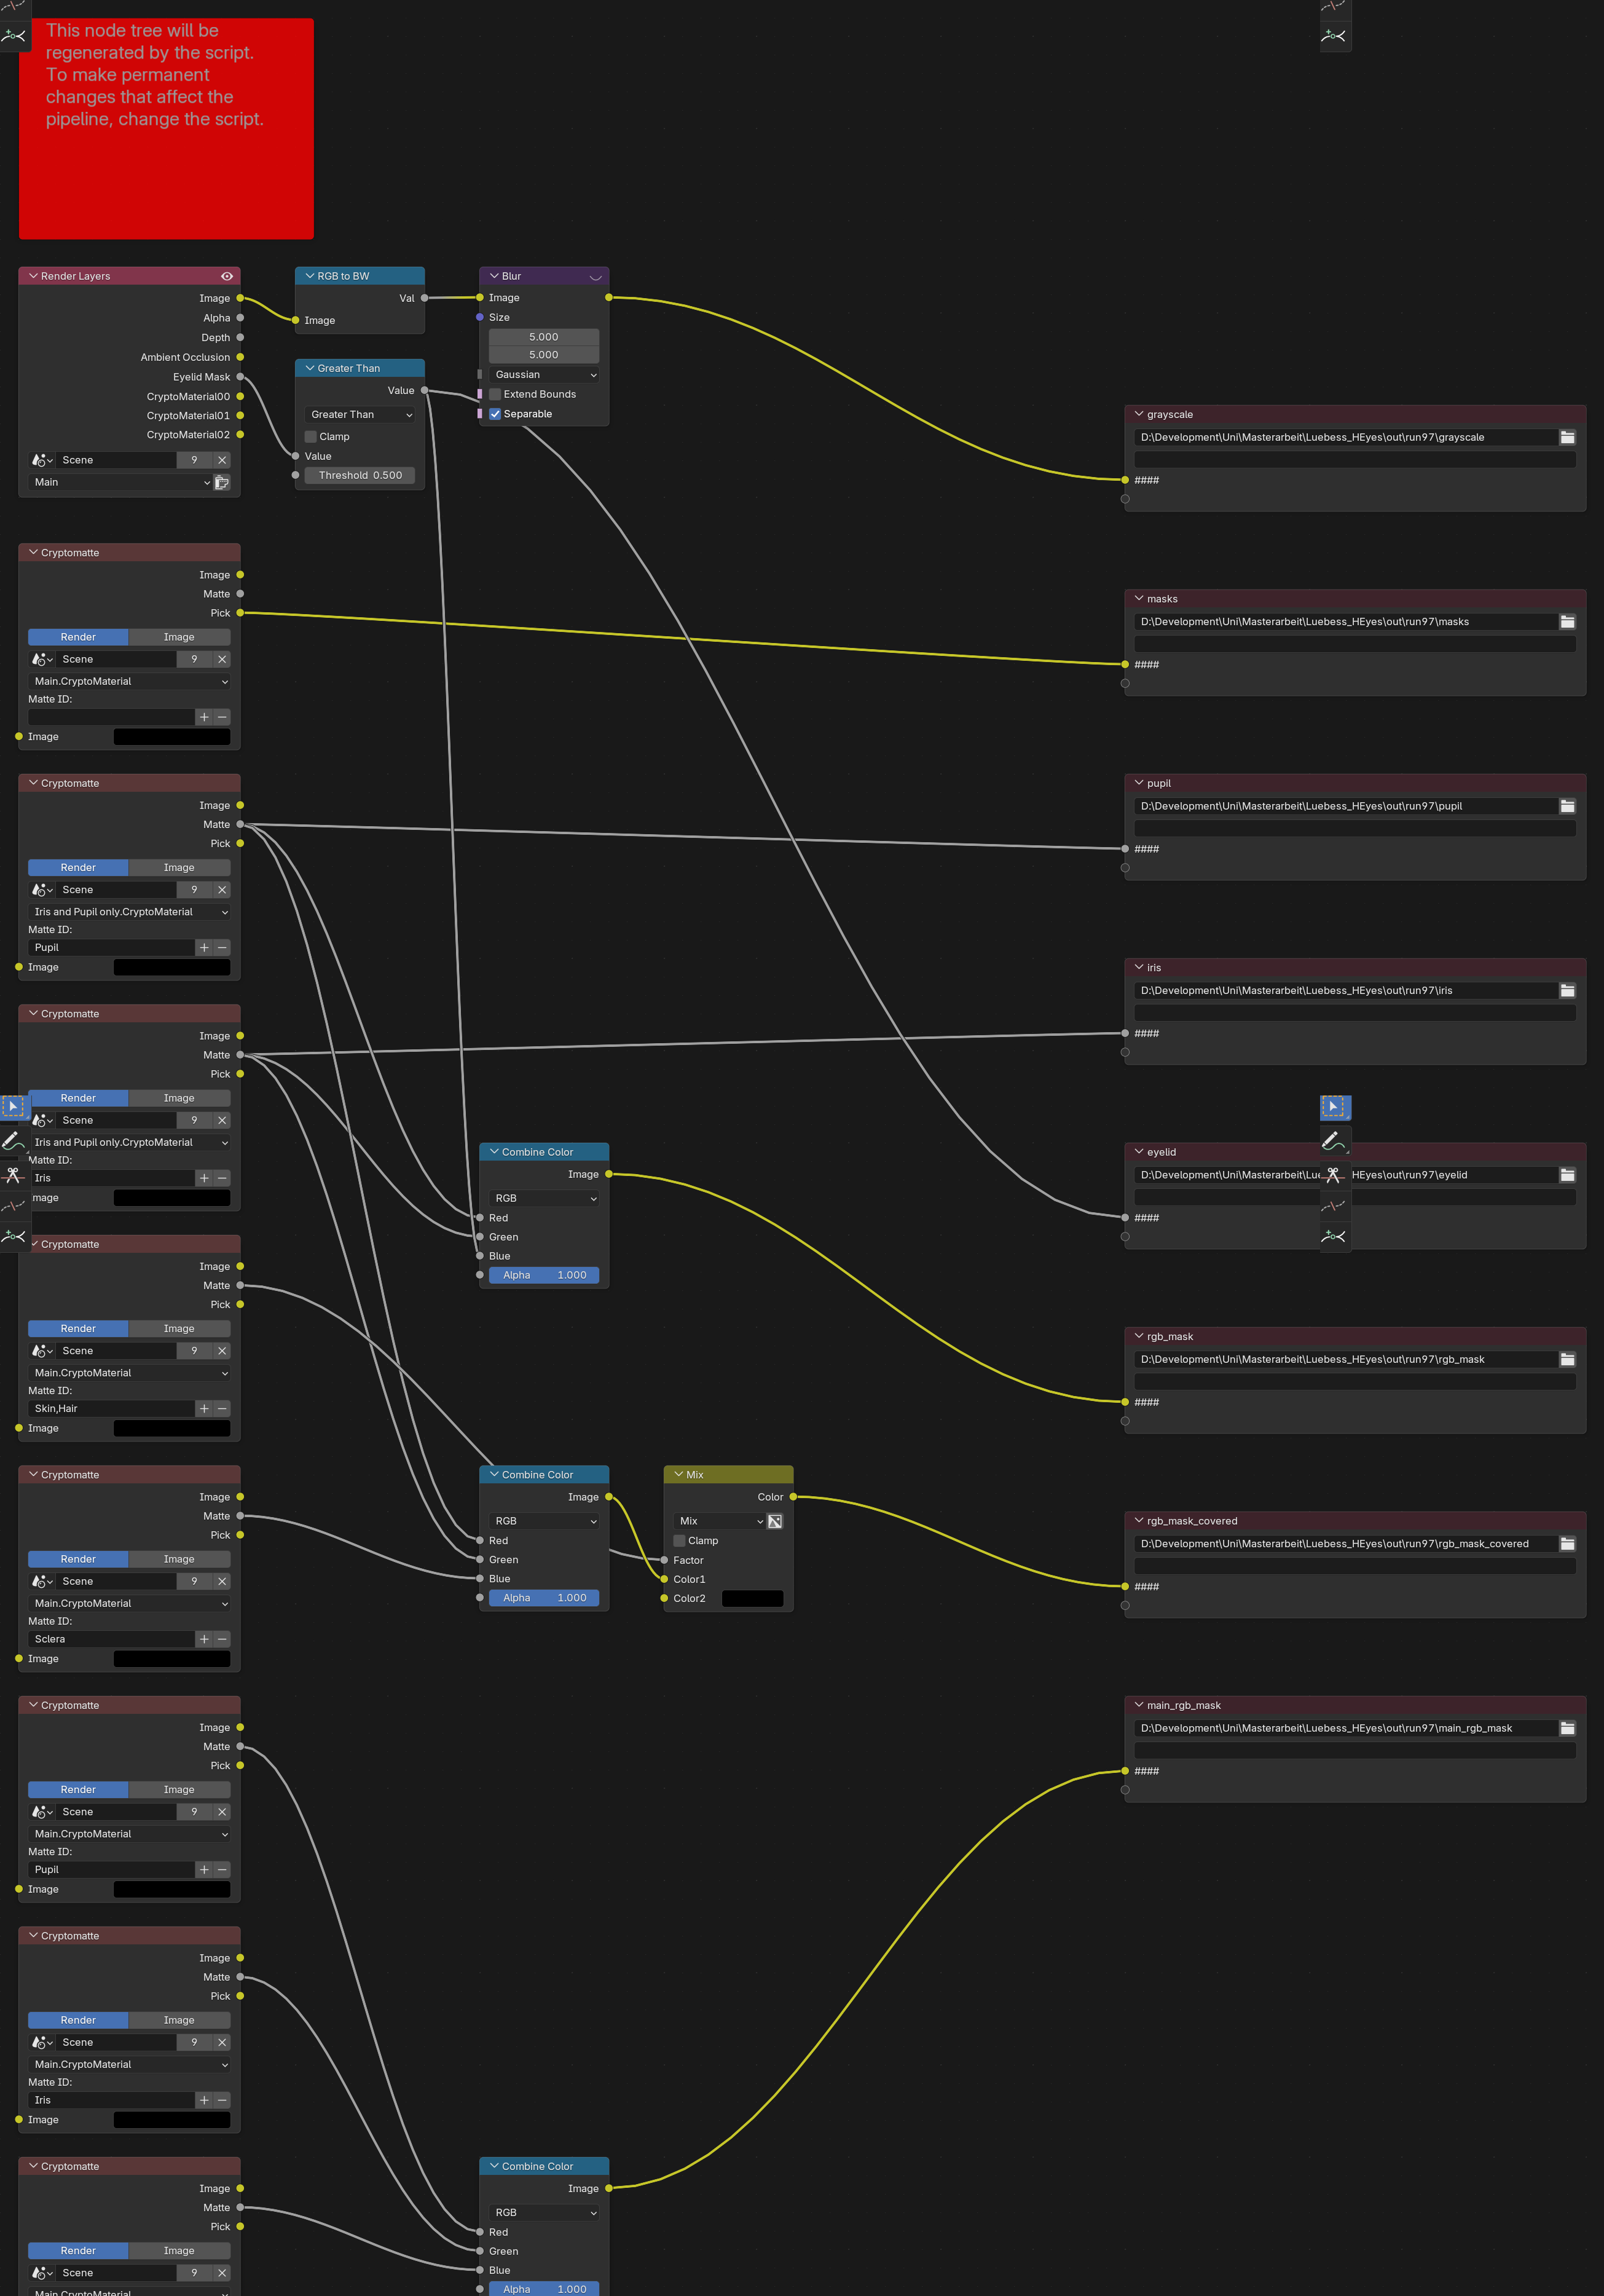Click black Color2 swatch in Mix node
The image size is (1604, 2296).
pyautogui.click(x=752, y=1598)
